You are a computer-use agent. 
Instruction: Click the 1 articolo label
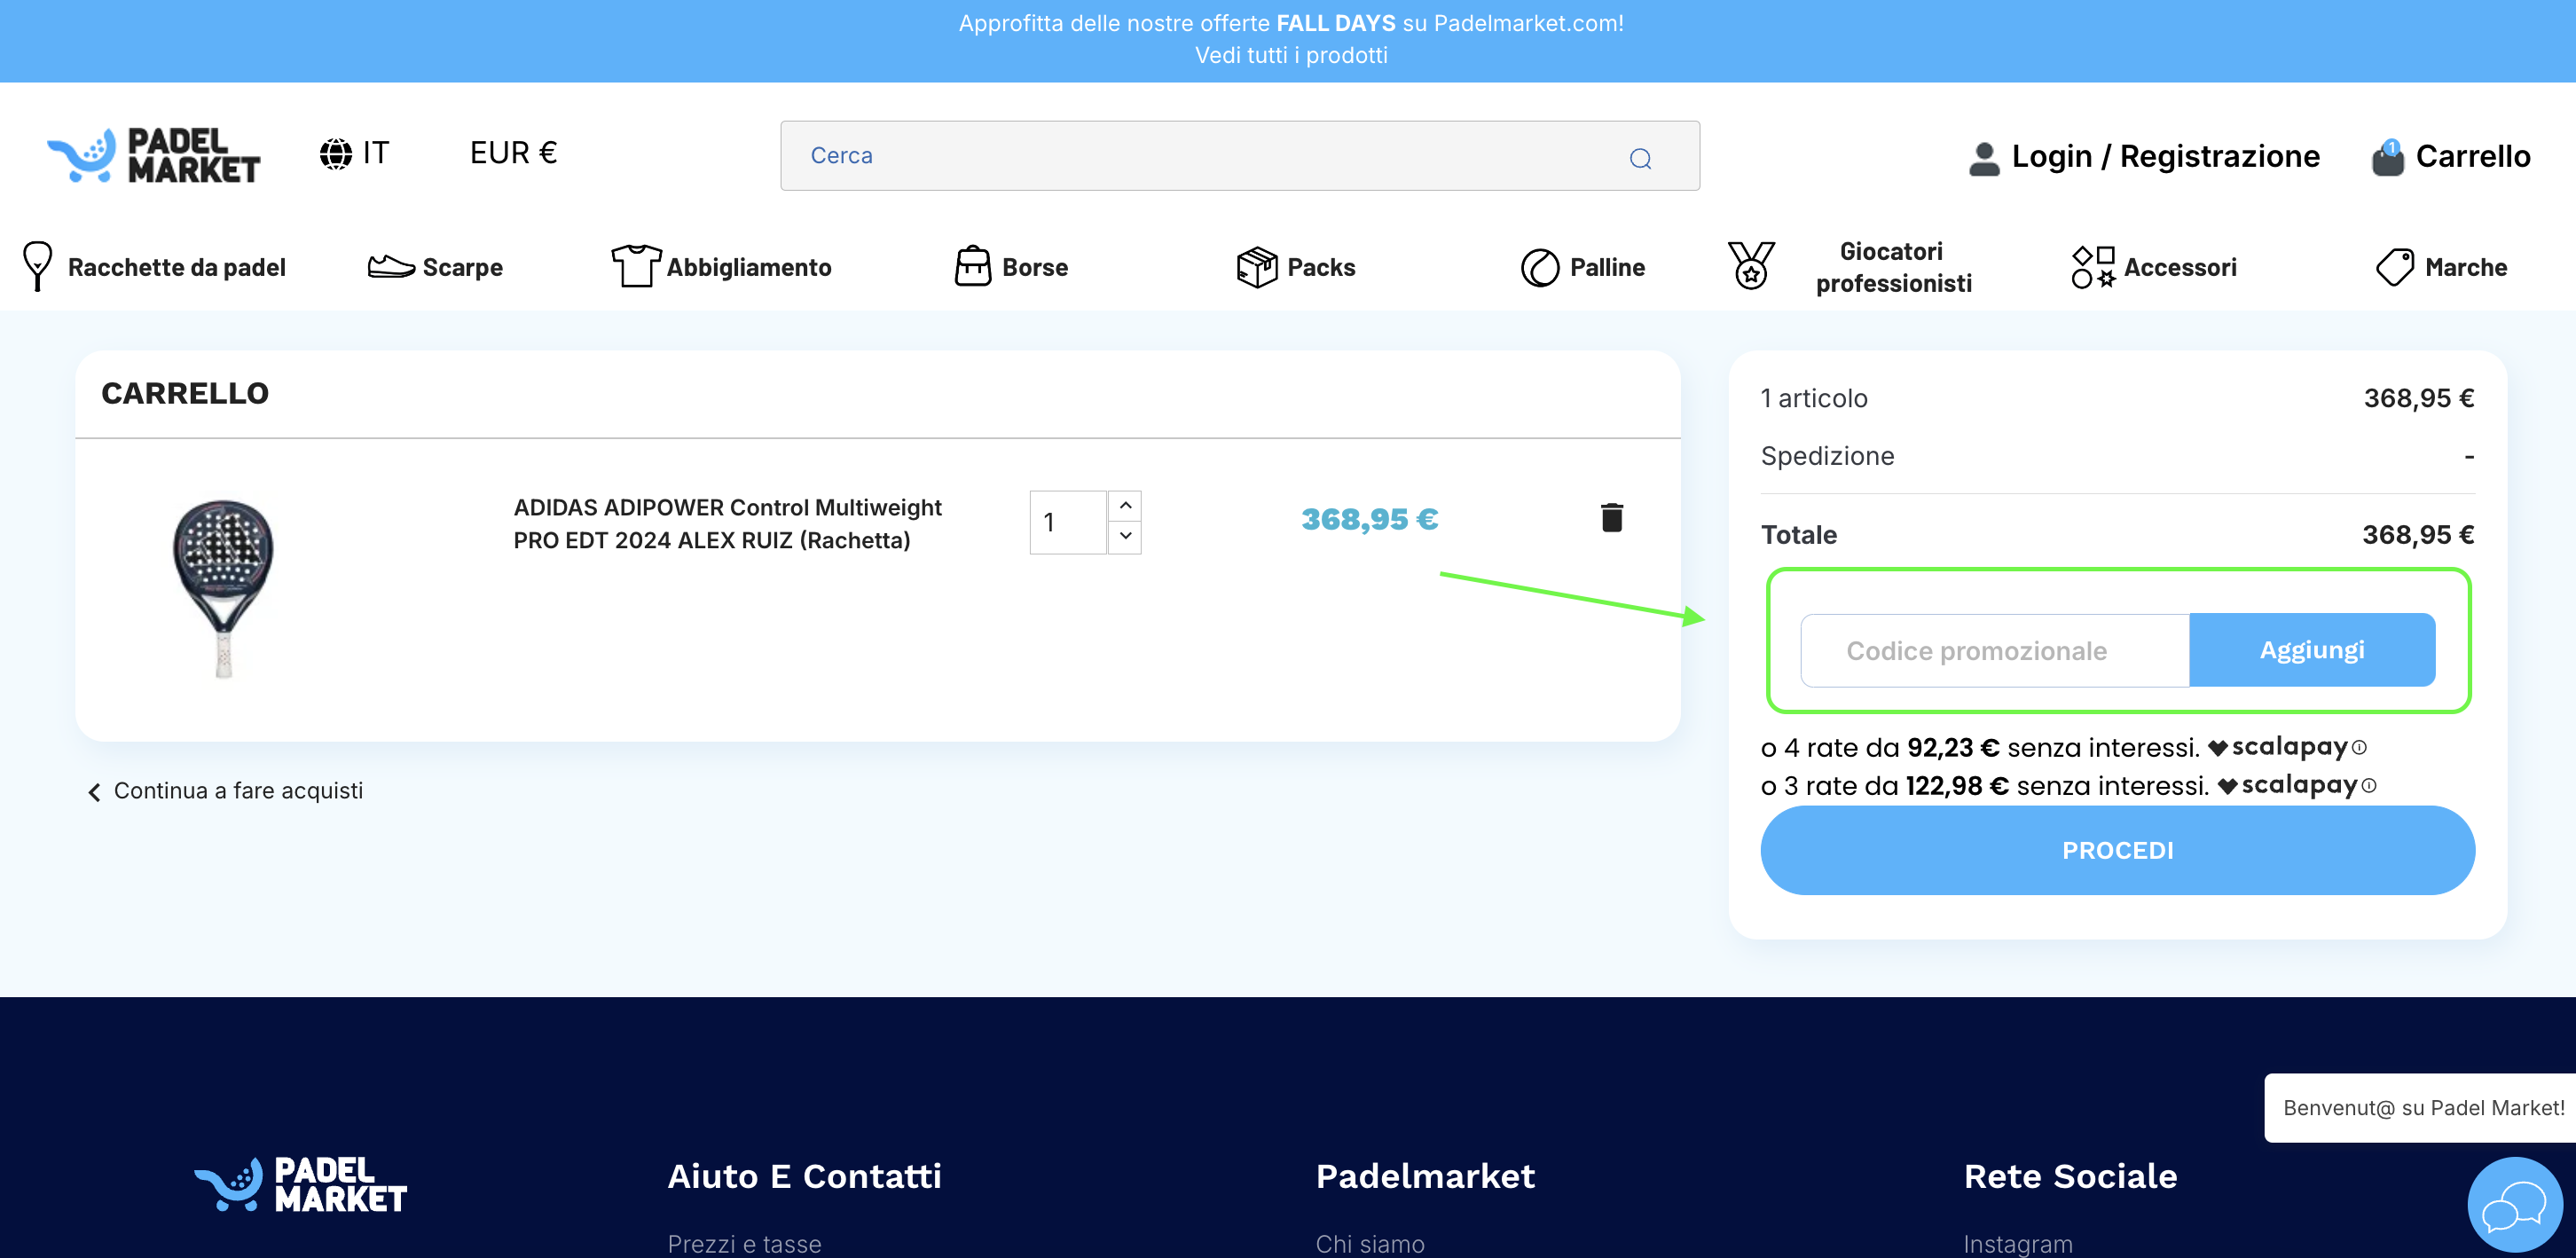point(1814,398)
